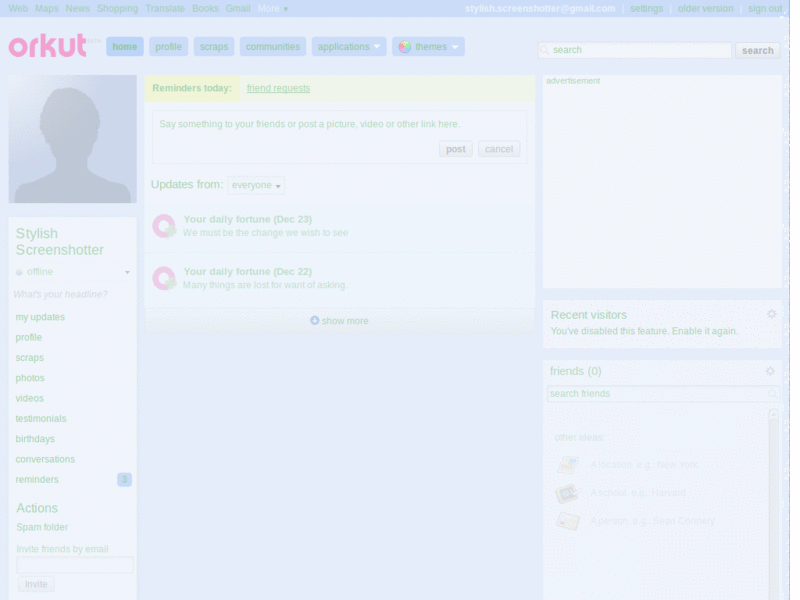Screen dimensions: 800x600
Task: Open Translate from the top bar
Action: click(x=165, y=9)
